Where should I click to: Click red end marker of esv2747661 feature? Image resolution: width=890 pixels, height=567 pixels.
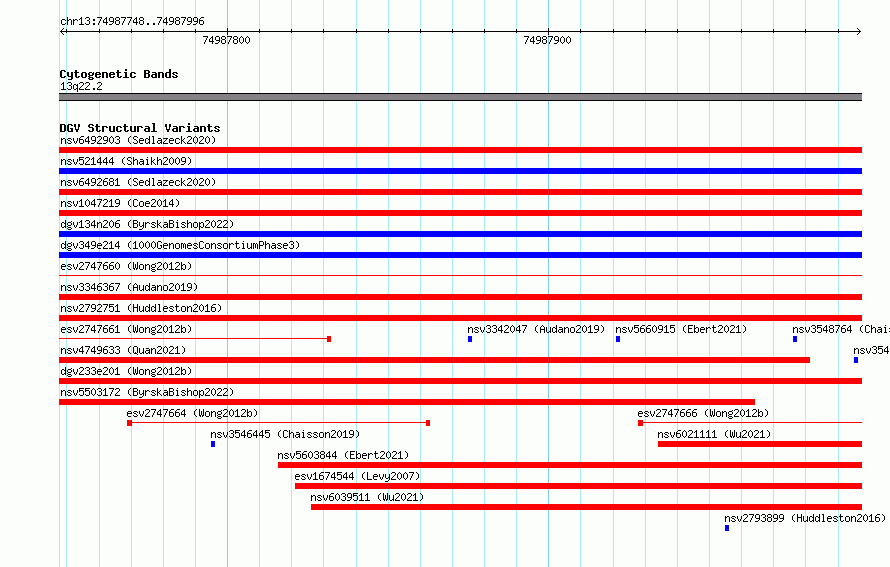click(x=329, y=339)
